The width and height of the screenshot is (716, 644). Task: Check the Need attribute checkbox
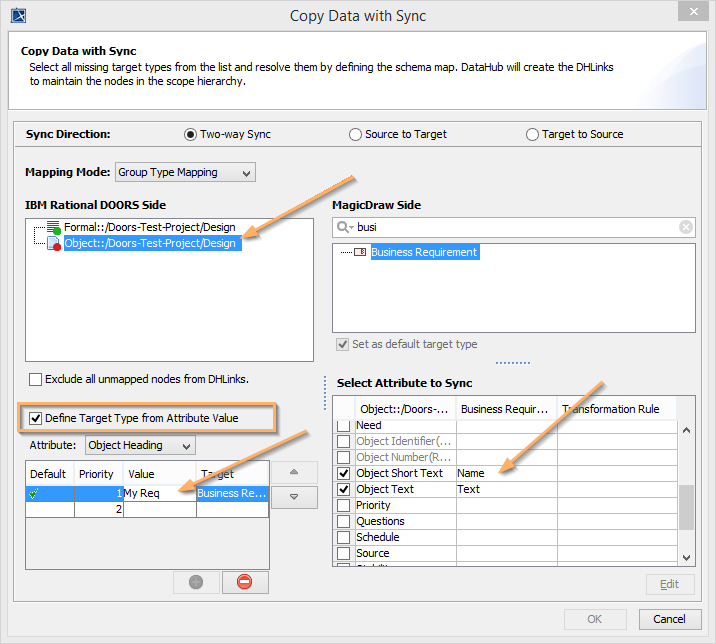[x=343, y=426]
